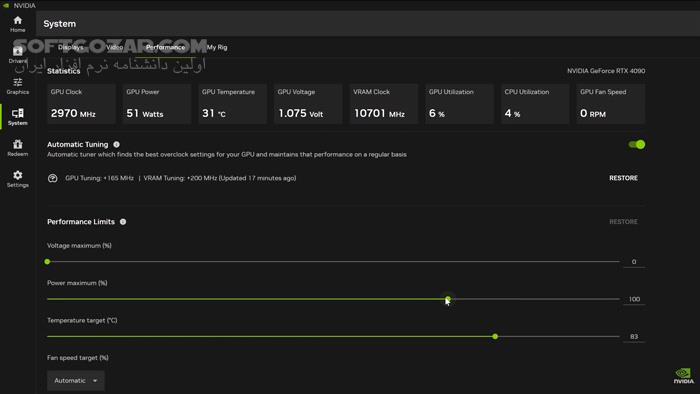Viewport: 700px width, 394px height.
Task: Restore Automatic Tuning settings
Action: (x=623, y=178)
